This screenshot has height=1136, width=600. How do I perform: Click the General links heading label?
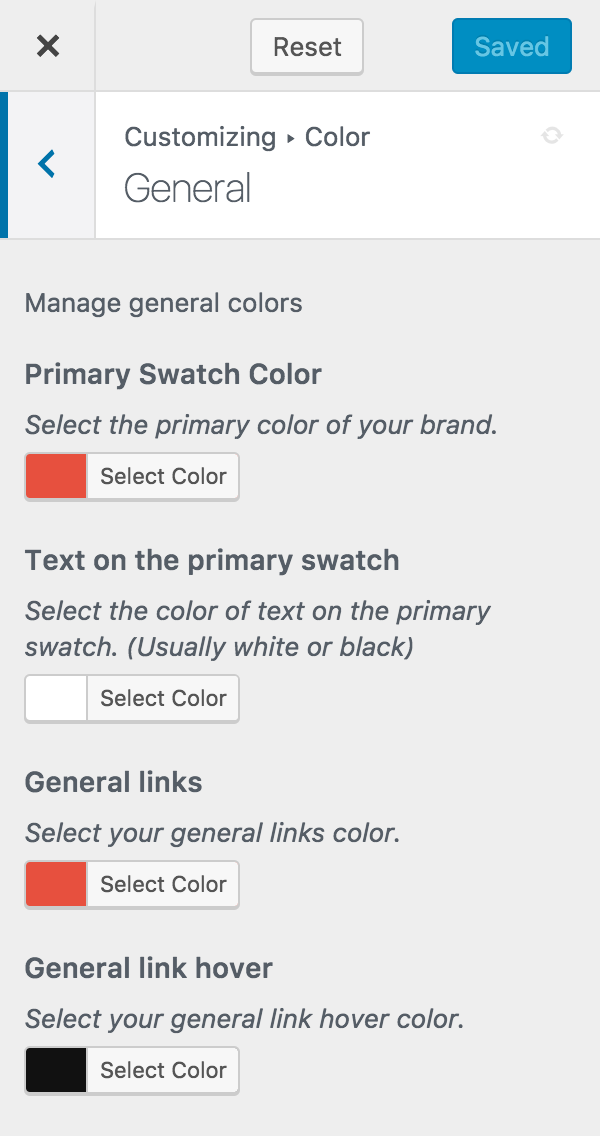(114, 782)
